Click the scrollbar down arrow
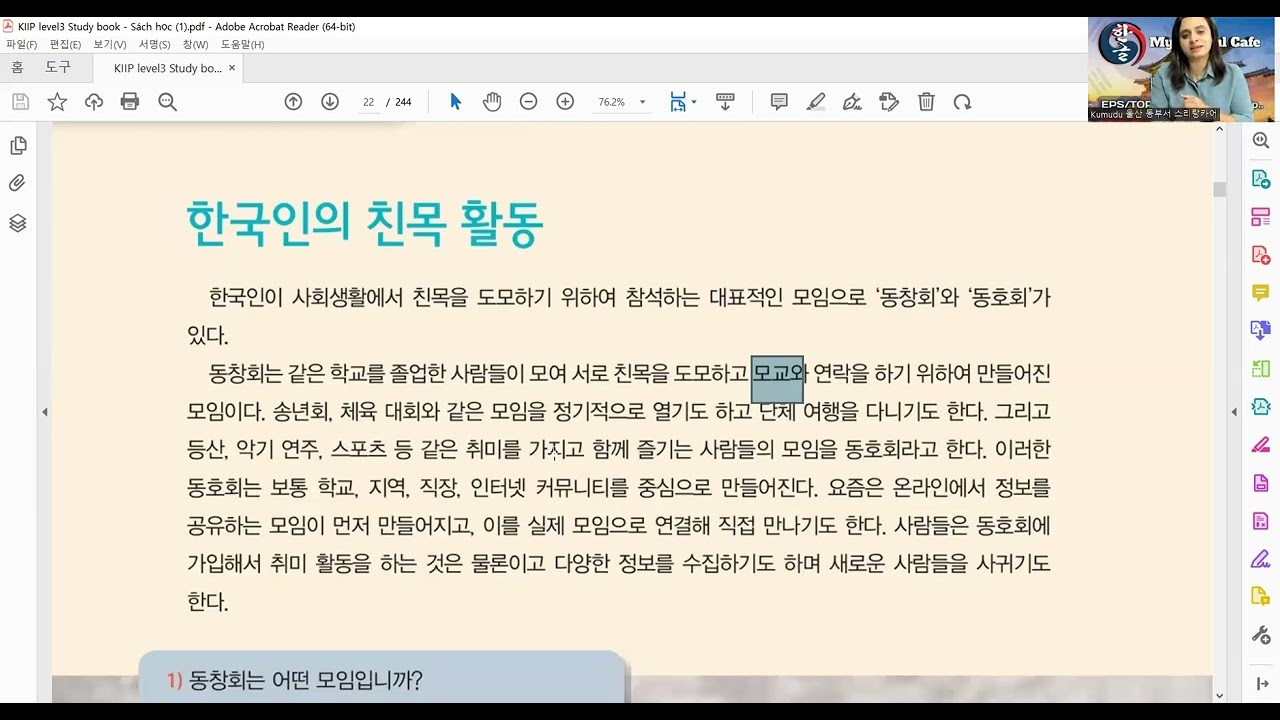1280x720 pixels. coord(1219,695)
